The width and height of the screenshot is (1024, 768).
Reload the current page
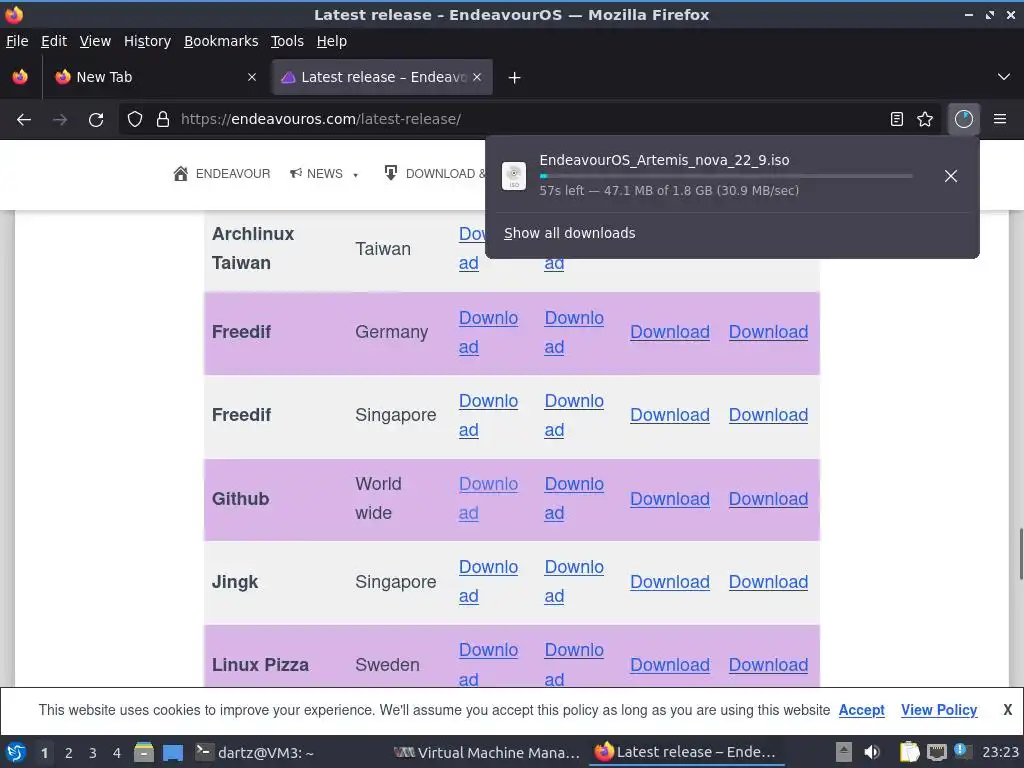click(x=96, y=119)
